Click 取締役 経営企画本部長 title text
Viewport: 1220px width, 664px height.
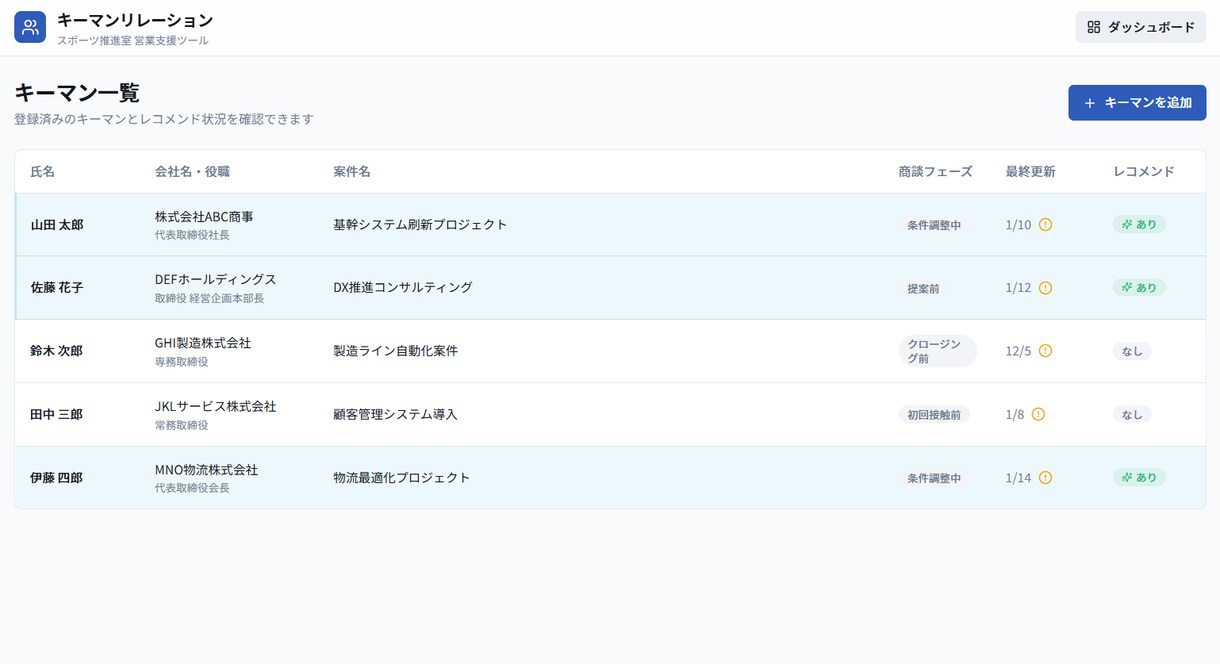210,299
